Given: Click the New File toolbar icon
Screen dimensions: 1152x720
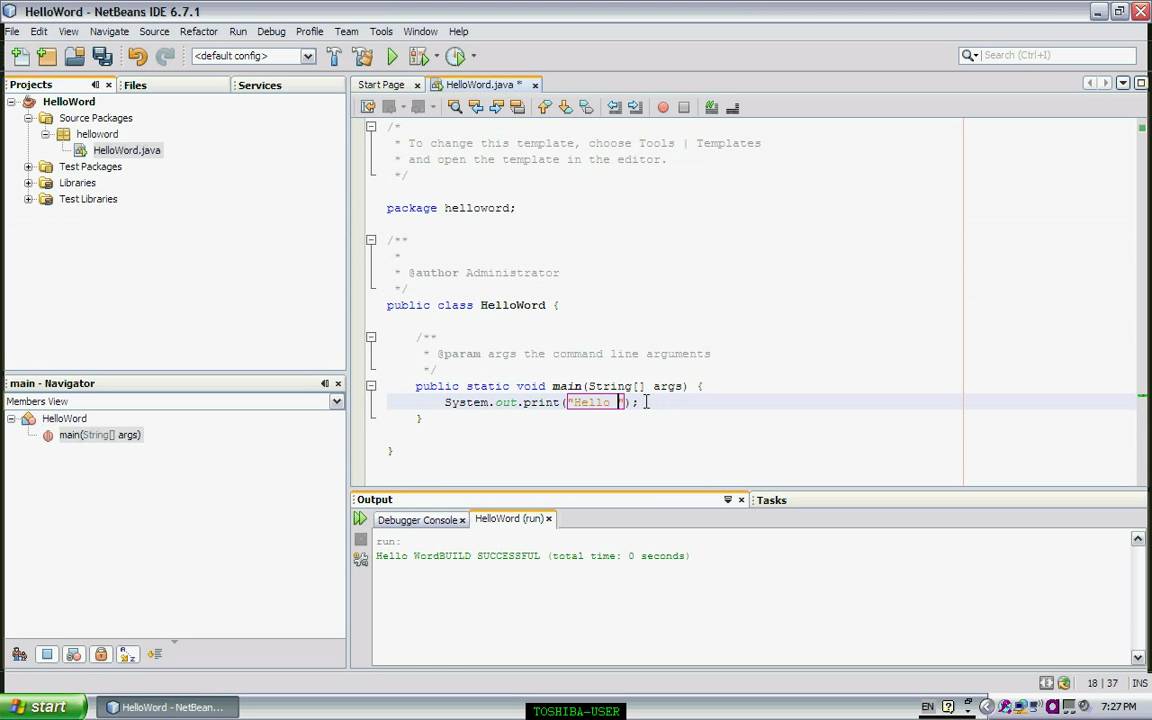Looking at the screenshot, I should click(21, 56).
